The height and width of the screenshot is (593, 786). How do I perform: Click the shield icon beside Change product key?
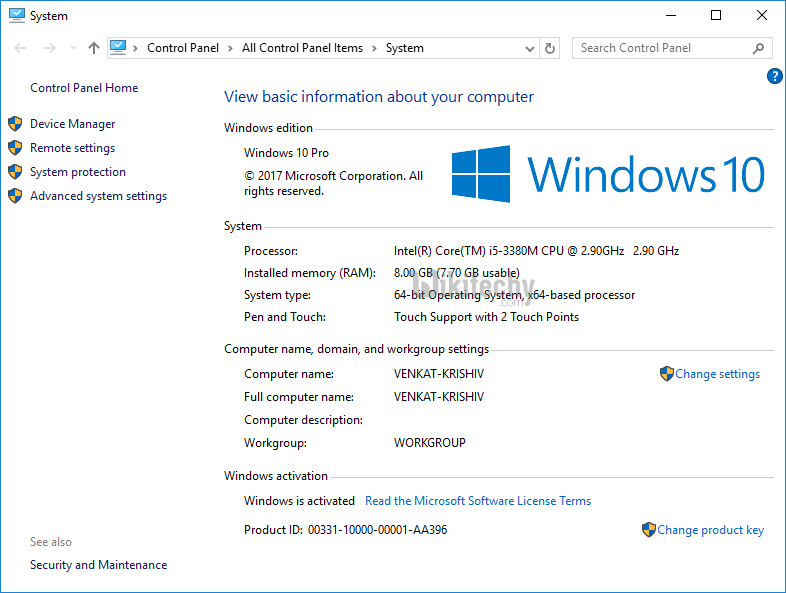pyautogui.click(x=648, y=530)
